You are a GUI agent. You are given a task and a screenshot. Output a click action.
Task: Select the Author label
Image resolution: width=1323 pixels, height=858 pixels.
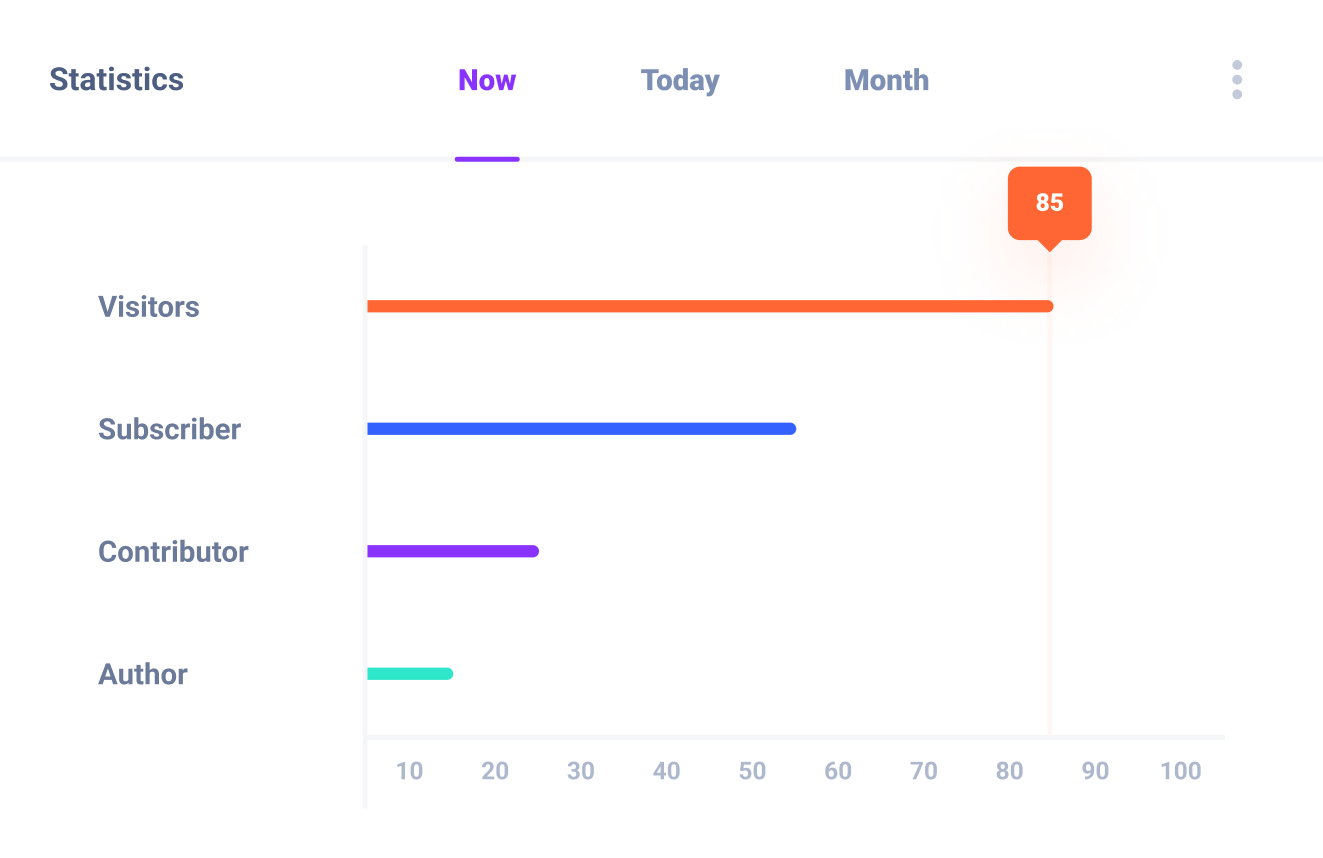point(142,674)
